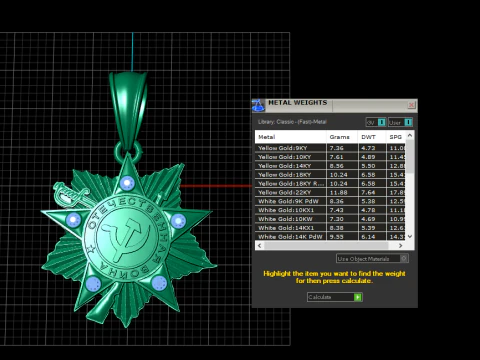Viewport: 480px width, 360px height.
Task: Sort by the Grams column header
Action: [342, 137]
